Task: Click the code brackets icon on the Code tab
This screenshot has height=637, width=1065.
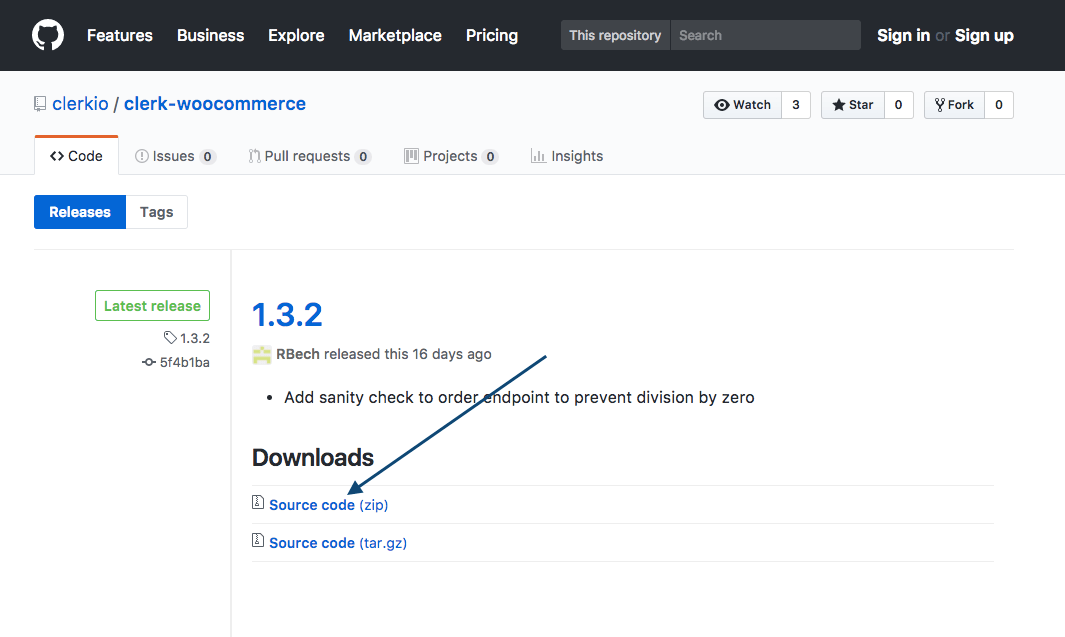Action: point(57,155)
